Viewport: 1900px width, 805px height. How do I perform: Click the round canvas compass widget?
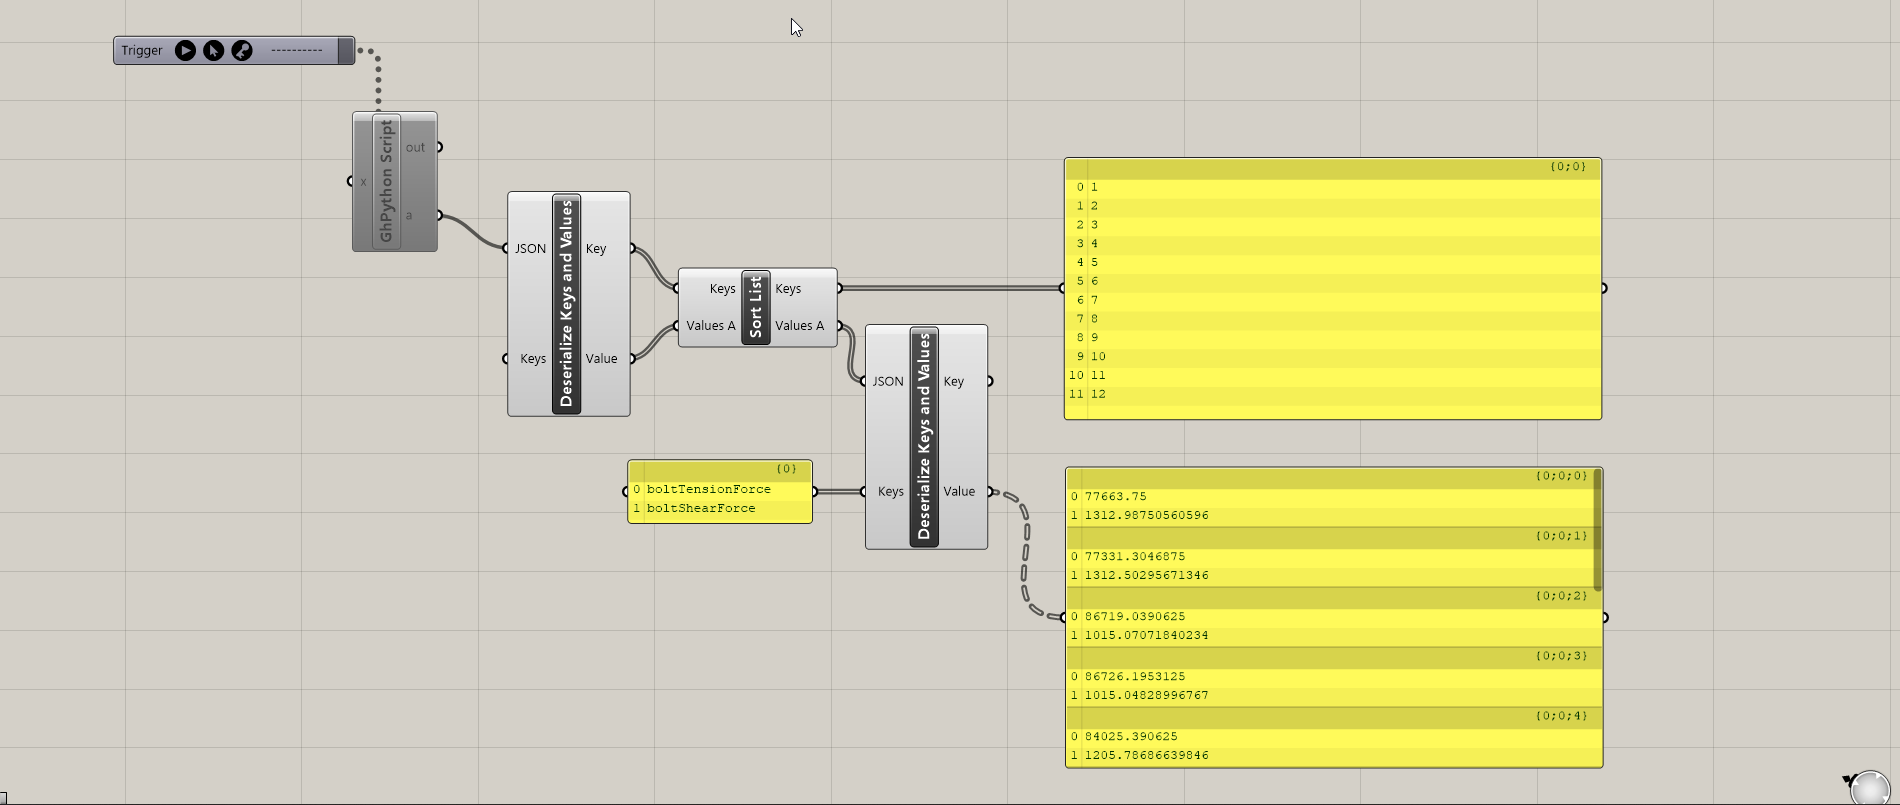click(x=1870, y=788)
